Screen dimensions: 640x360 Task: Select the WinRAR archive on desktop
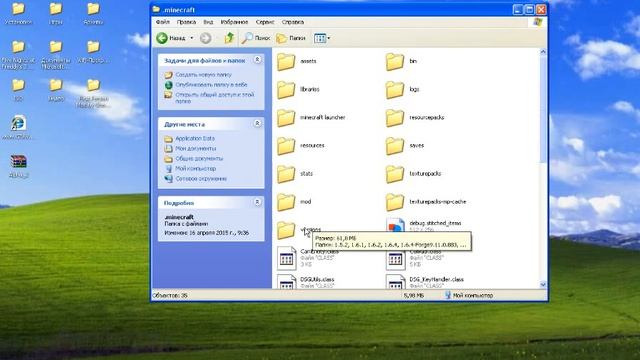[18, 166]
